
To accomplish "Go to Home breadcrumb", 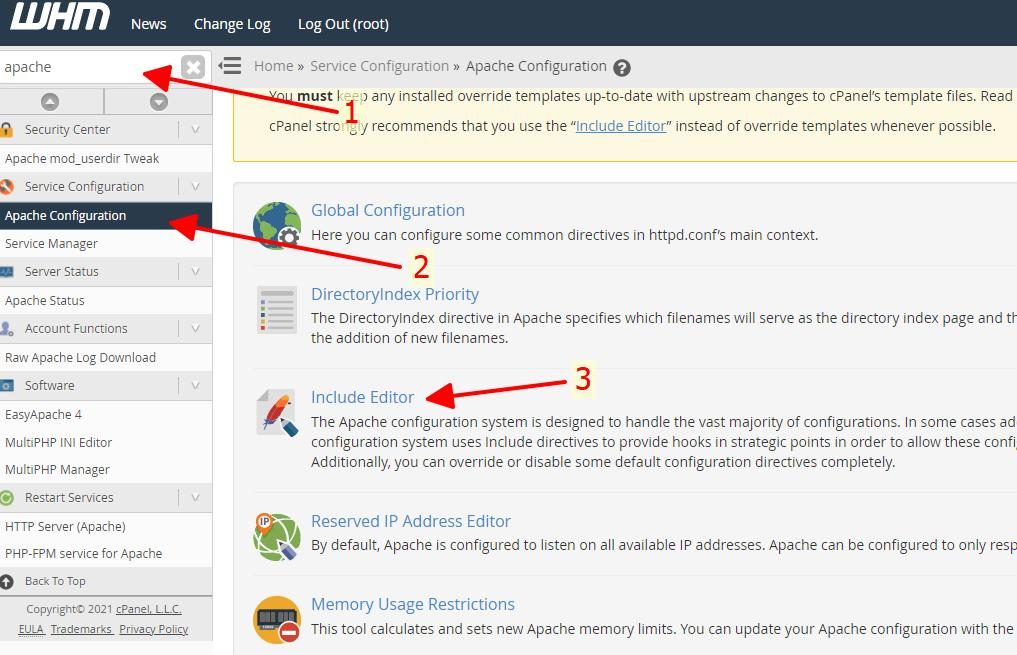I will coord(274,66).
